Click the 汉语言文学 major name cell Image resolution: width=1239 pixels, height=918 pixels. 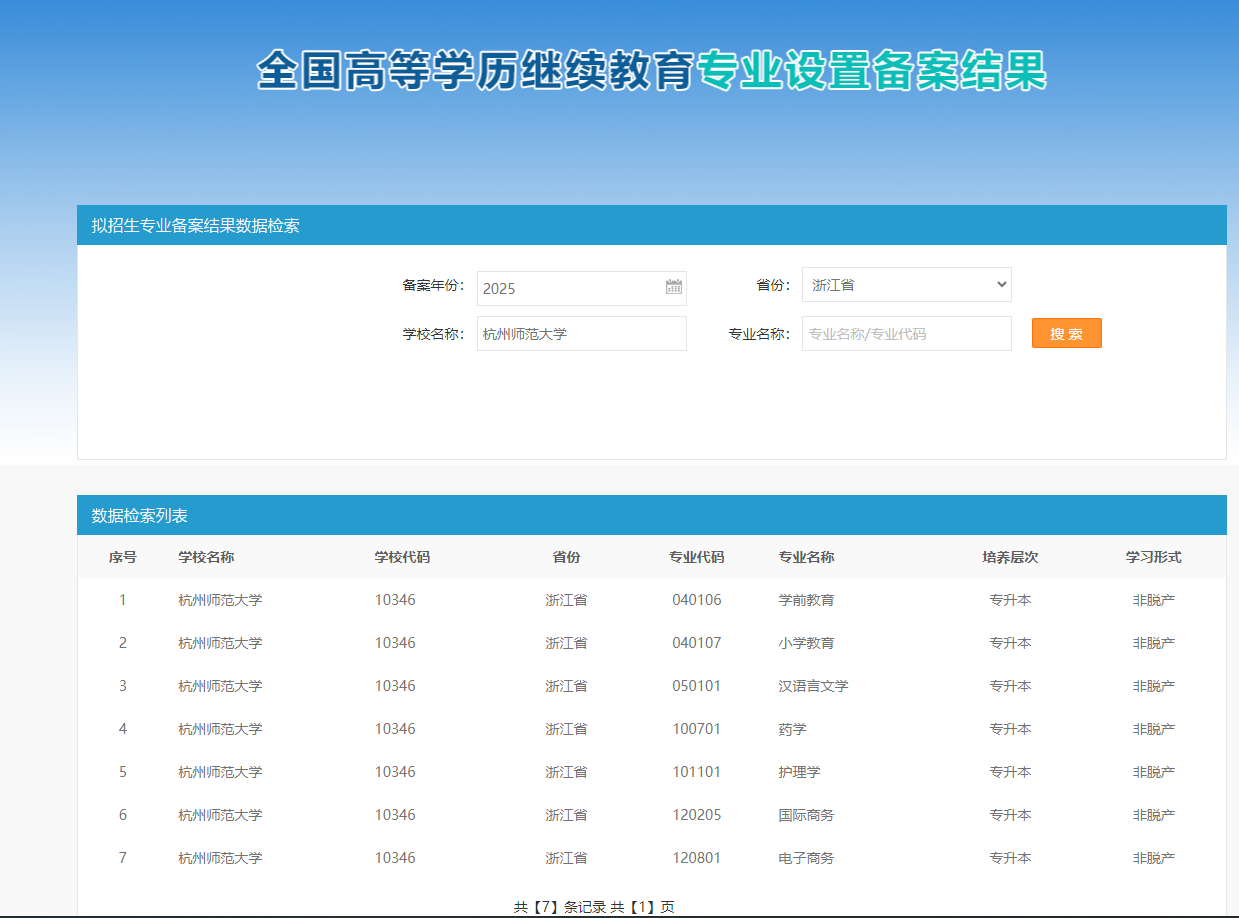pos(813,686)
